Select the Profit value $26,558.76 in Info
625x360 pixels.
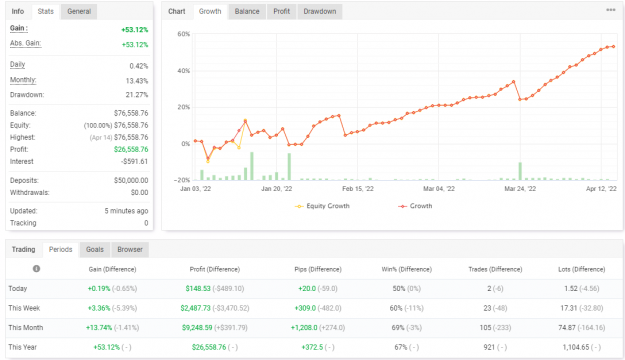coord(131,150)
